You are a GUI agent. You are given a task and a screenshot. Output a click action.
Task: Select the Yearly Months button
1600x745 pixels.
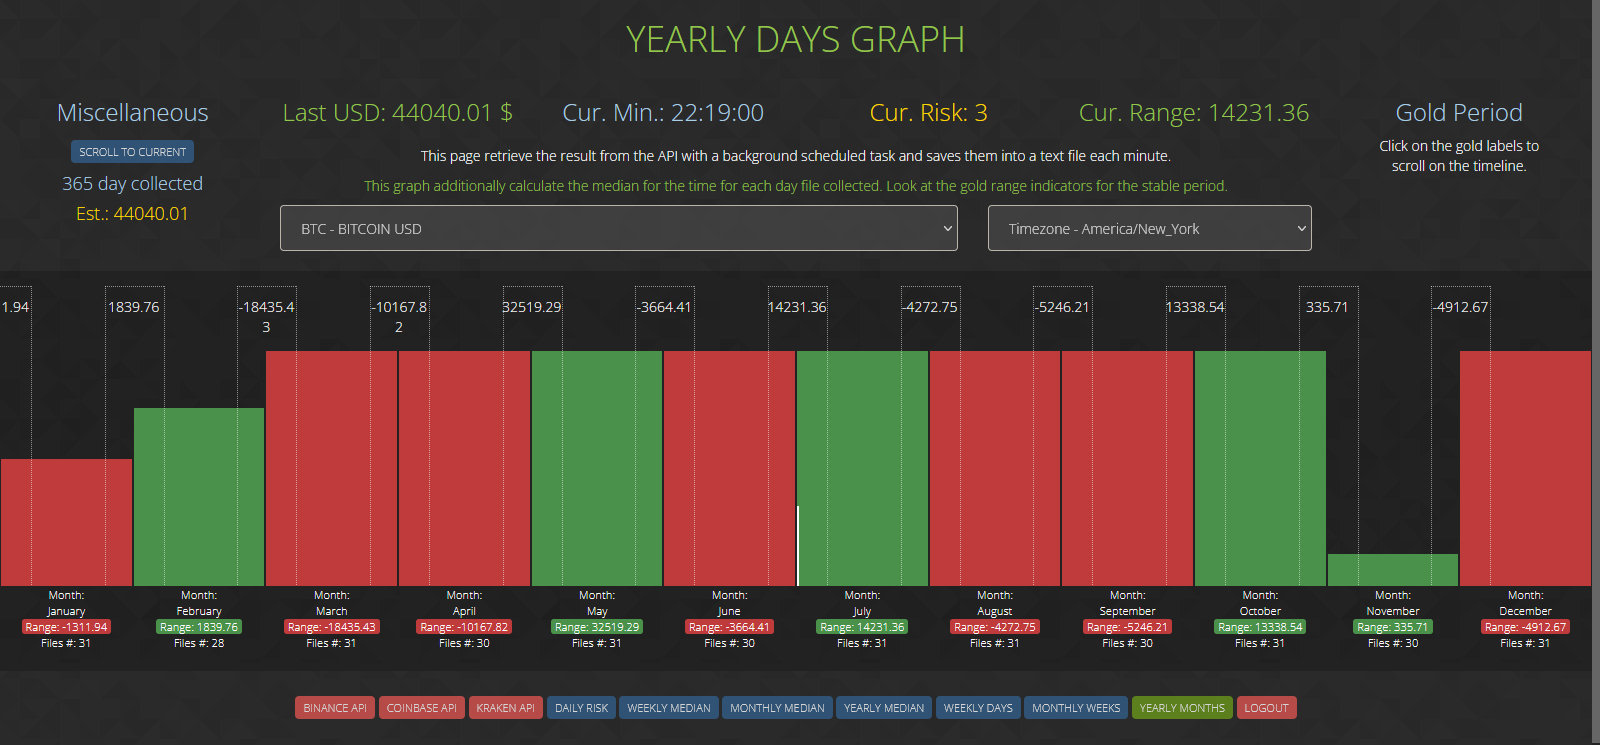coord(1182,708)
